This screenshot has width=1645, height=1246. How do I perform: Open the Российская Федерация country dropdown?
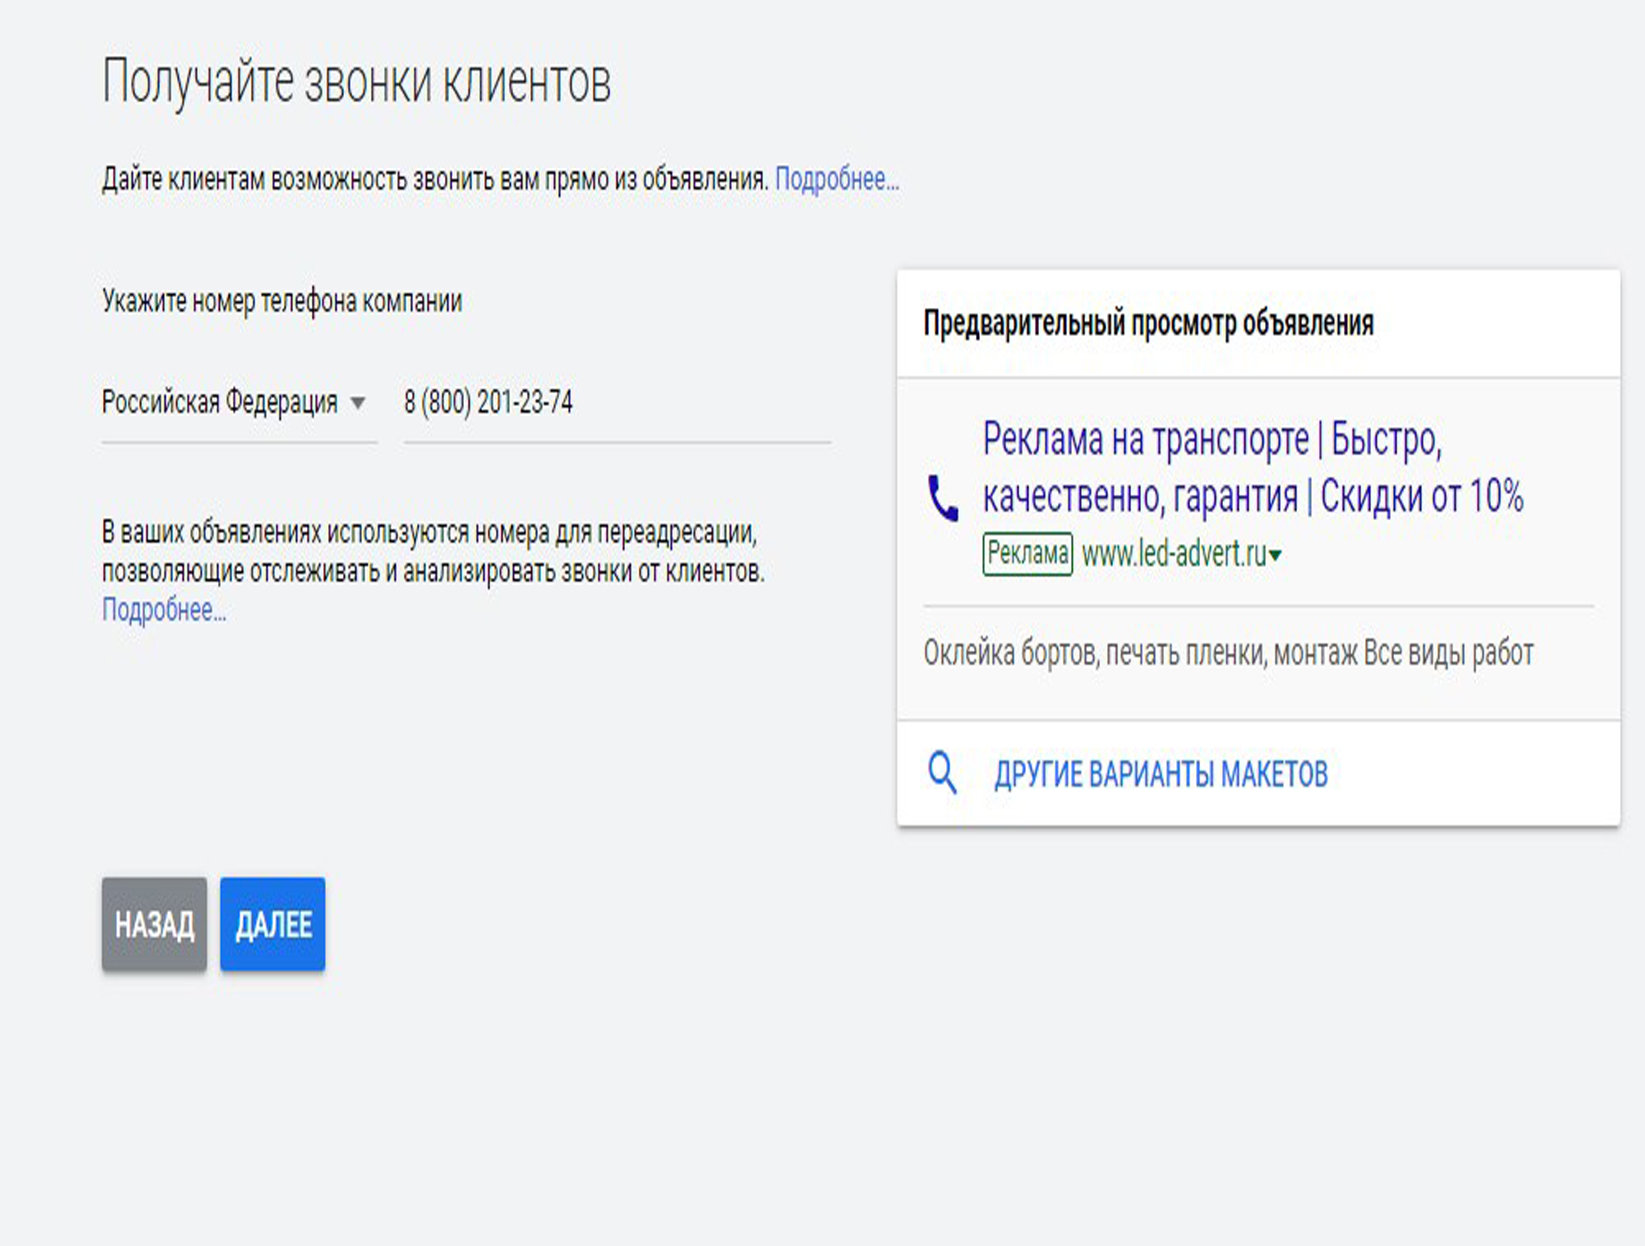[220, 403]
